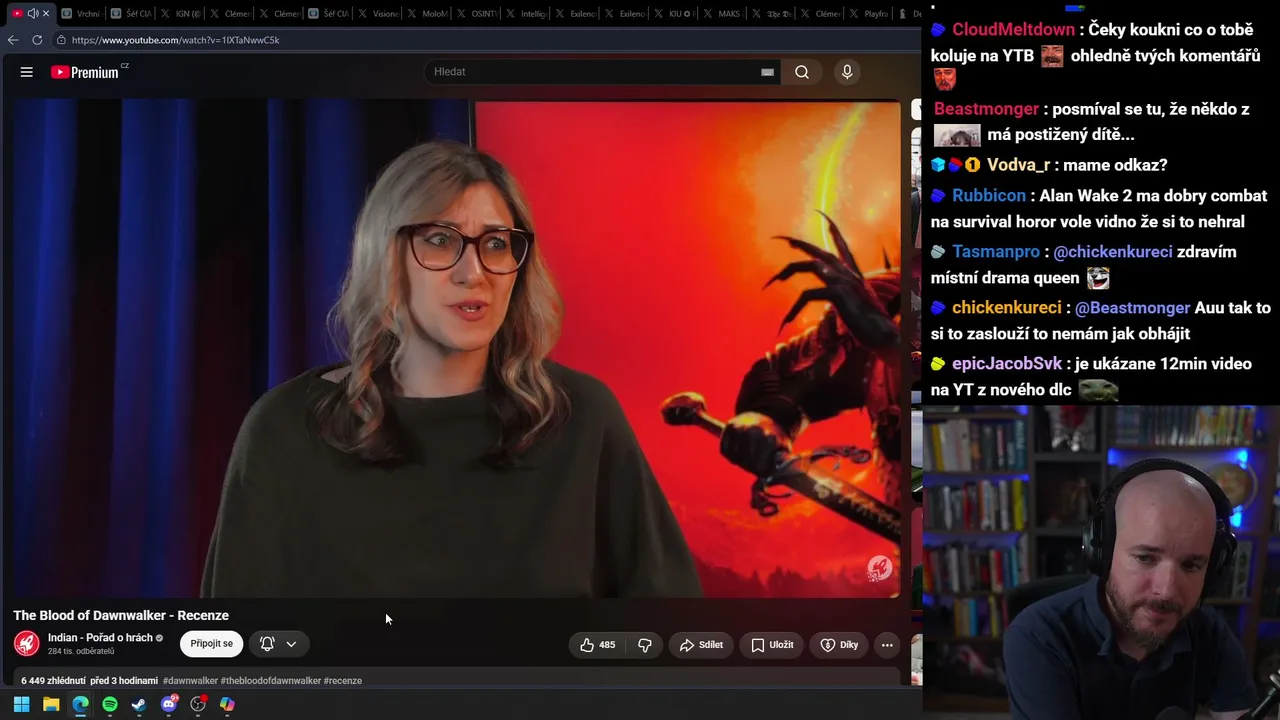Open the colorful Copilot taskbar icon
This screenshot has width=1280, height=720.
point(227,704)
